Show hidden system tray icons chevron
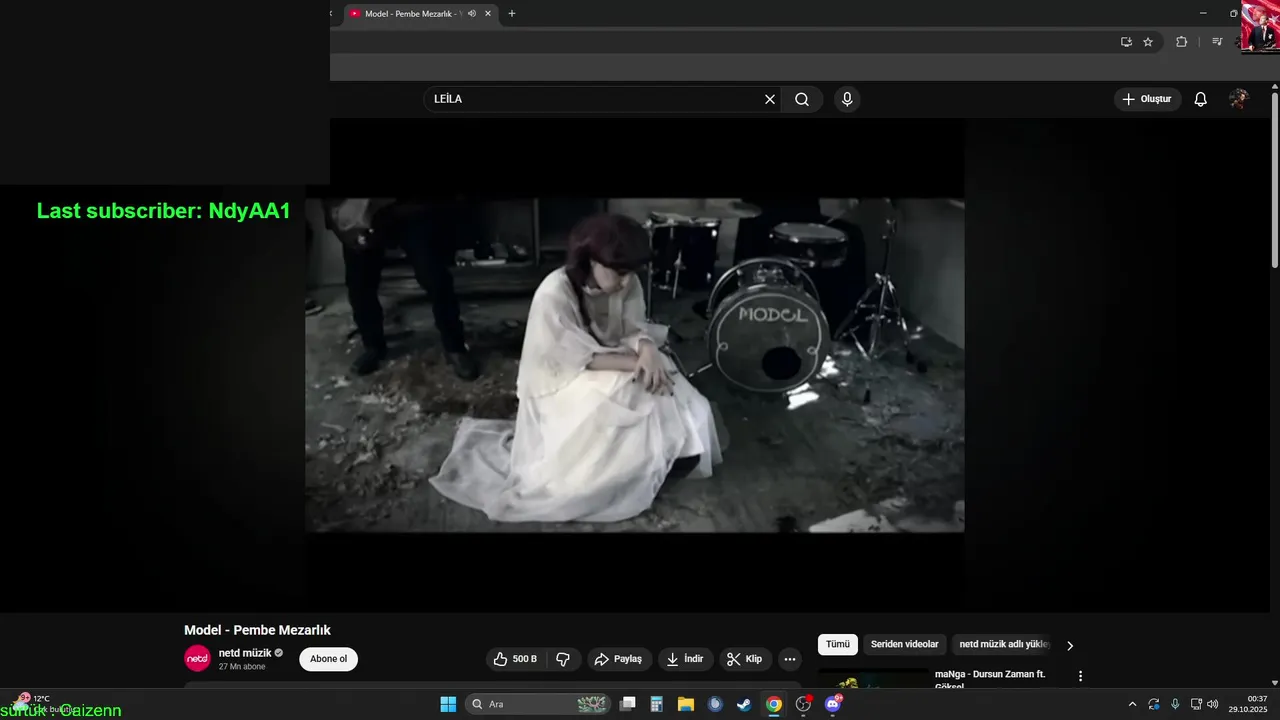The image size is (1280, 720). point(1132,704)
